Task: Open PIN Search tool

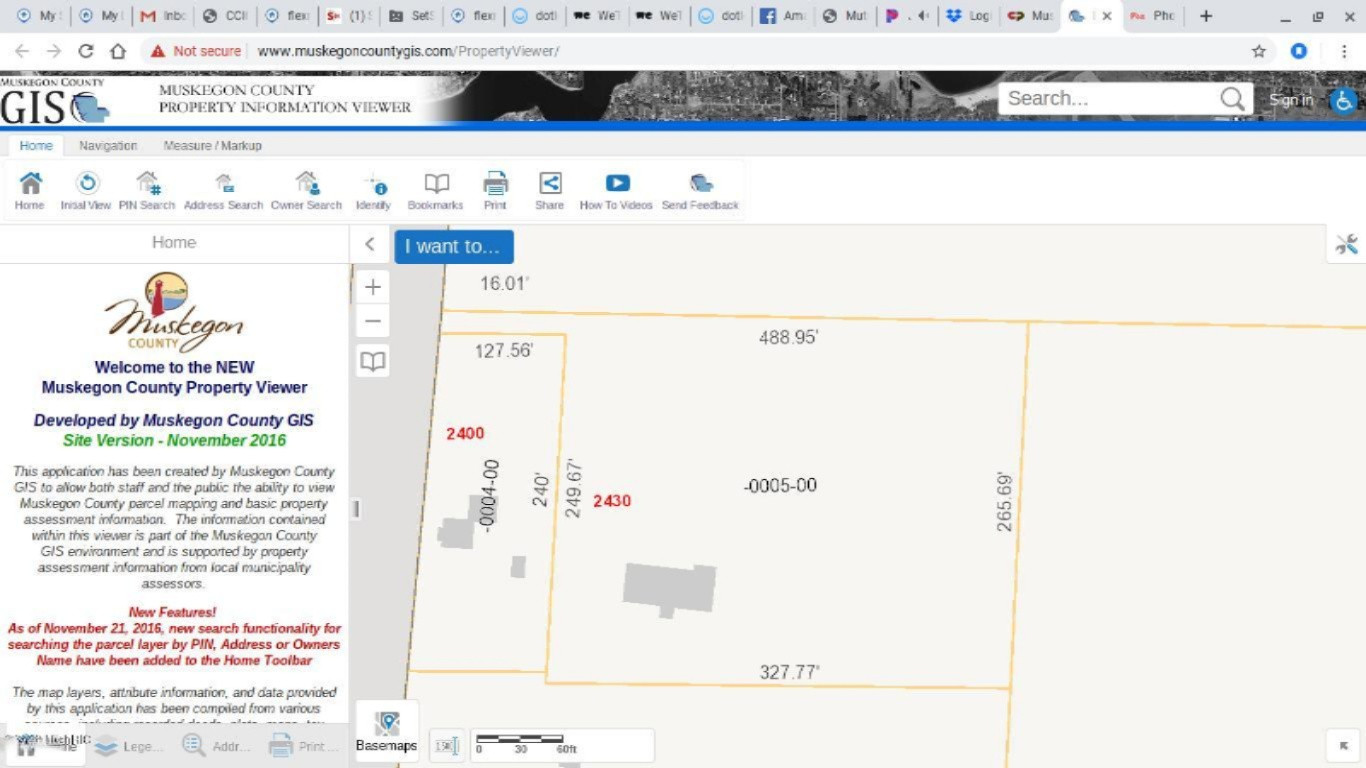Action: 147,190
